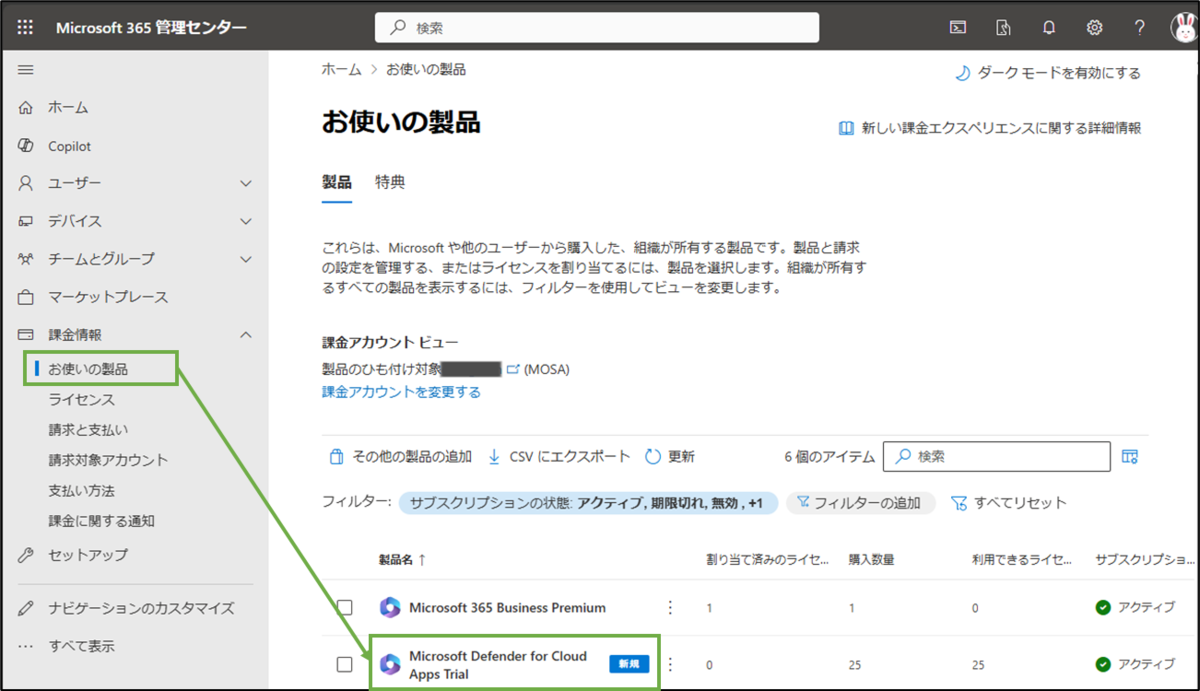Image resolution: width=1200 pixels, height=691 pixels.
Task: Click the 6 個のアイテム count text
Action: pyautogui.click(x=829, y=456)
